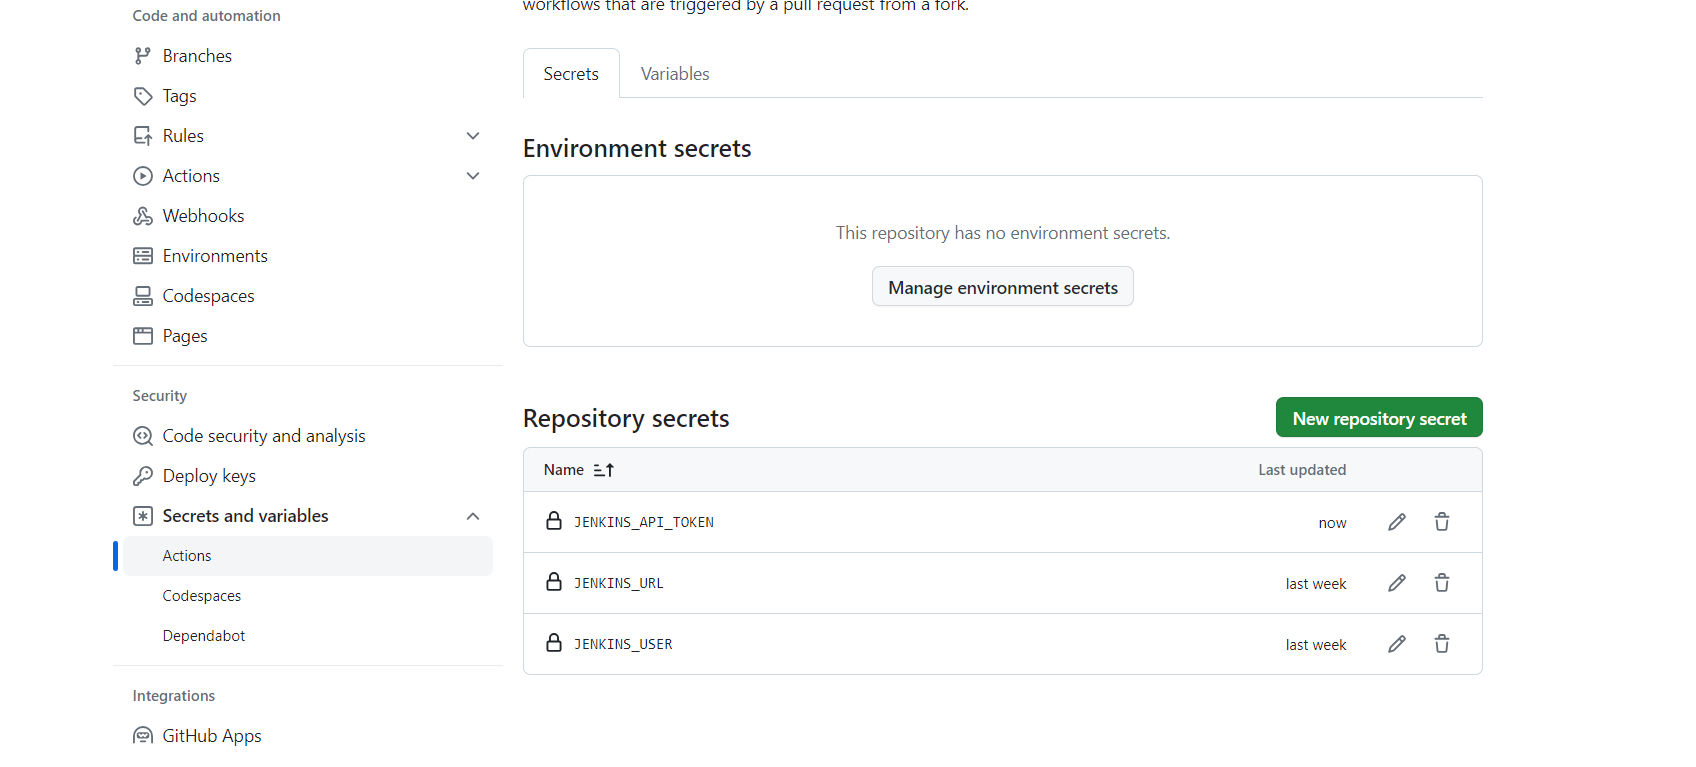This screenshot has height=767, width=1696.
Task: Click the lock icon beside JENKINS_API_TOKEN
Action: (x=554, y=521)
